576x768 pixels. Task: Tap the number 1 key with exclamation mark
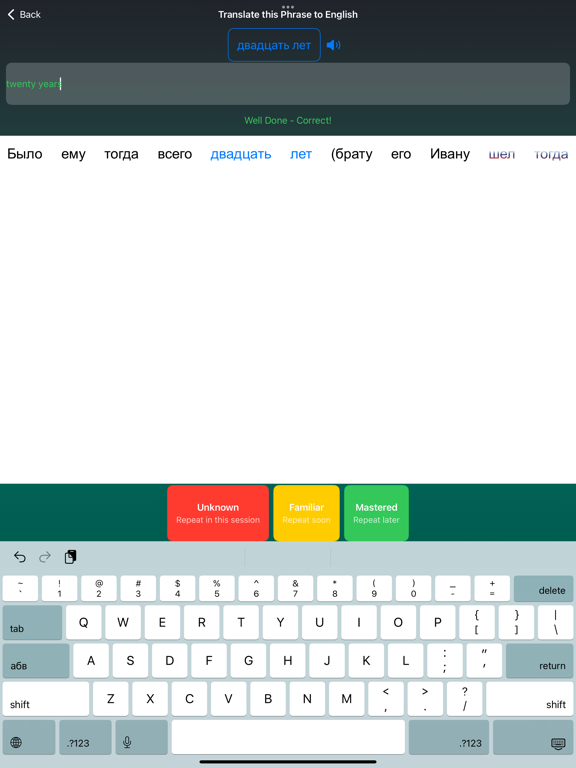[59, 588]
